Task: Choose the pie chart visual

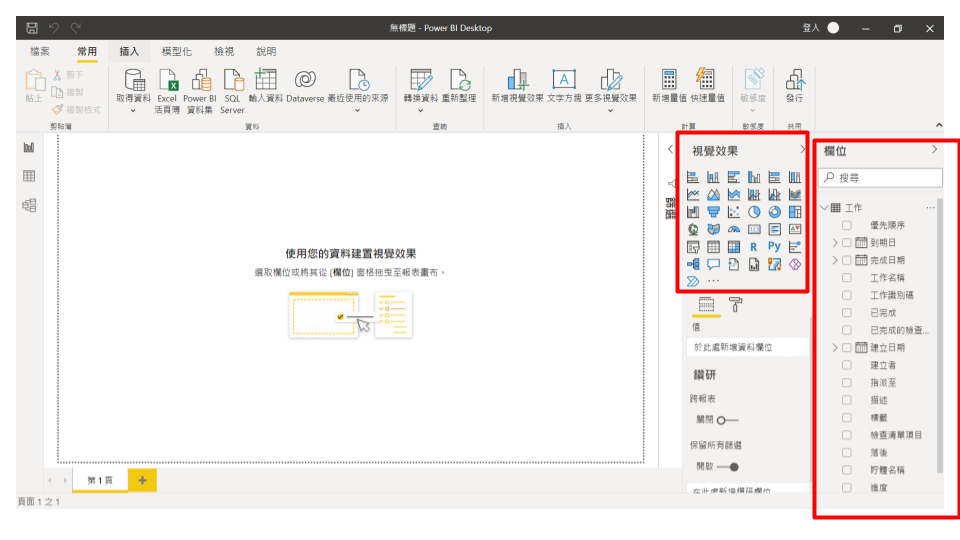Action: pos(754,212)
